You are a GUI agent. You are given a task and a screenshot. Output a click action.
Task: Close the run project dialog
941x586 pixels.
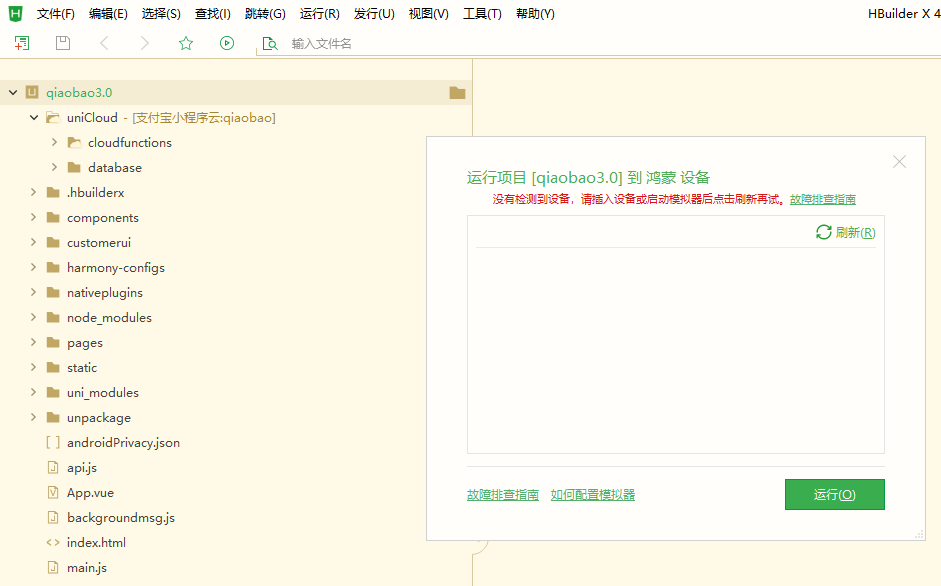(899, 162)
